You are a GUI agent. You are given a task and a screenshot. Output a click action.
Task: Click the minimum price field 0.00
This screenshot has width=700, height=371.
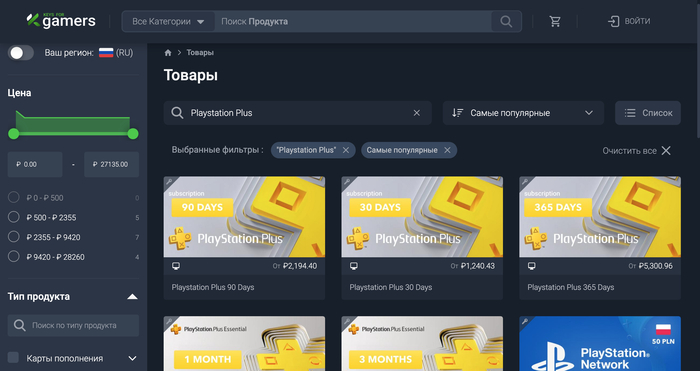click(35, 164)
